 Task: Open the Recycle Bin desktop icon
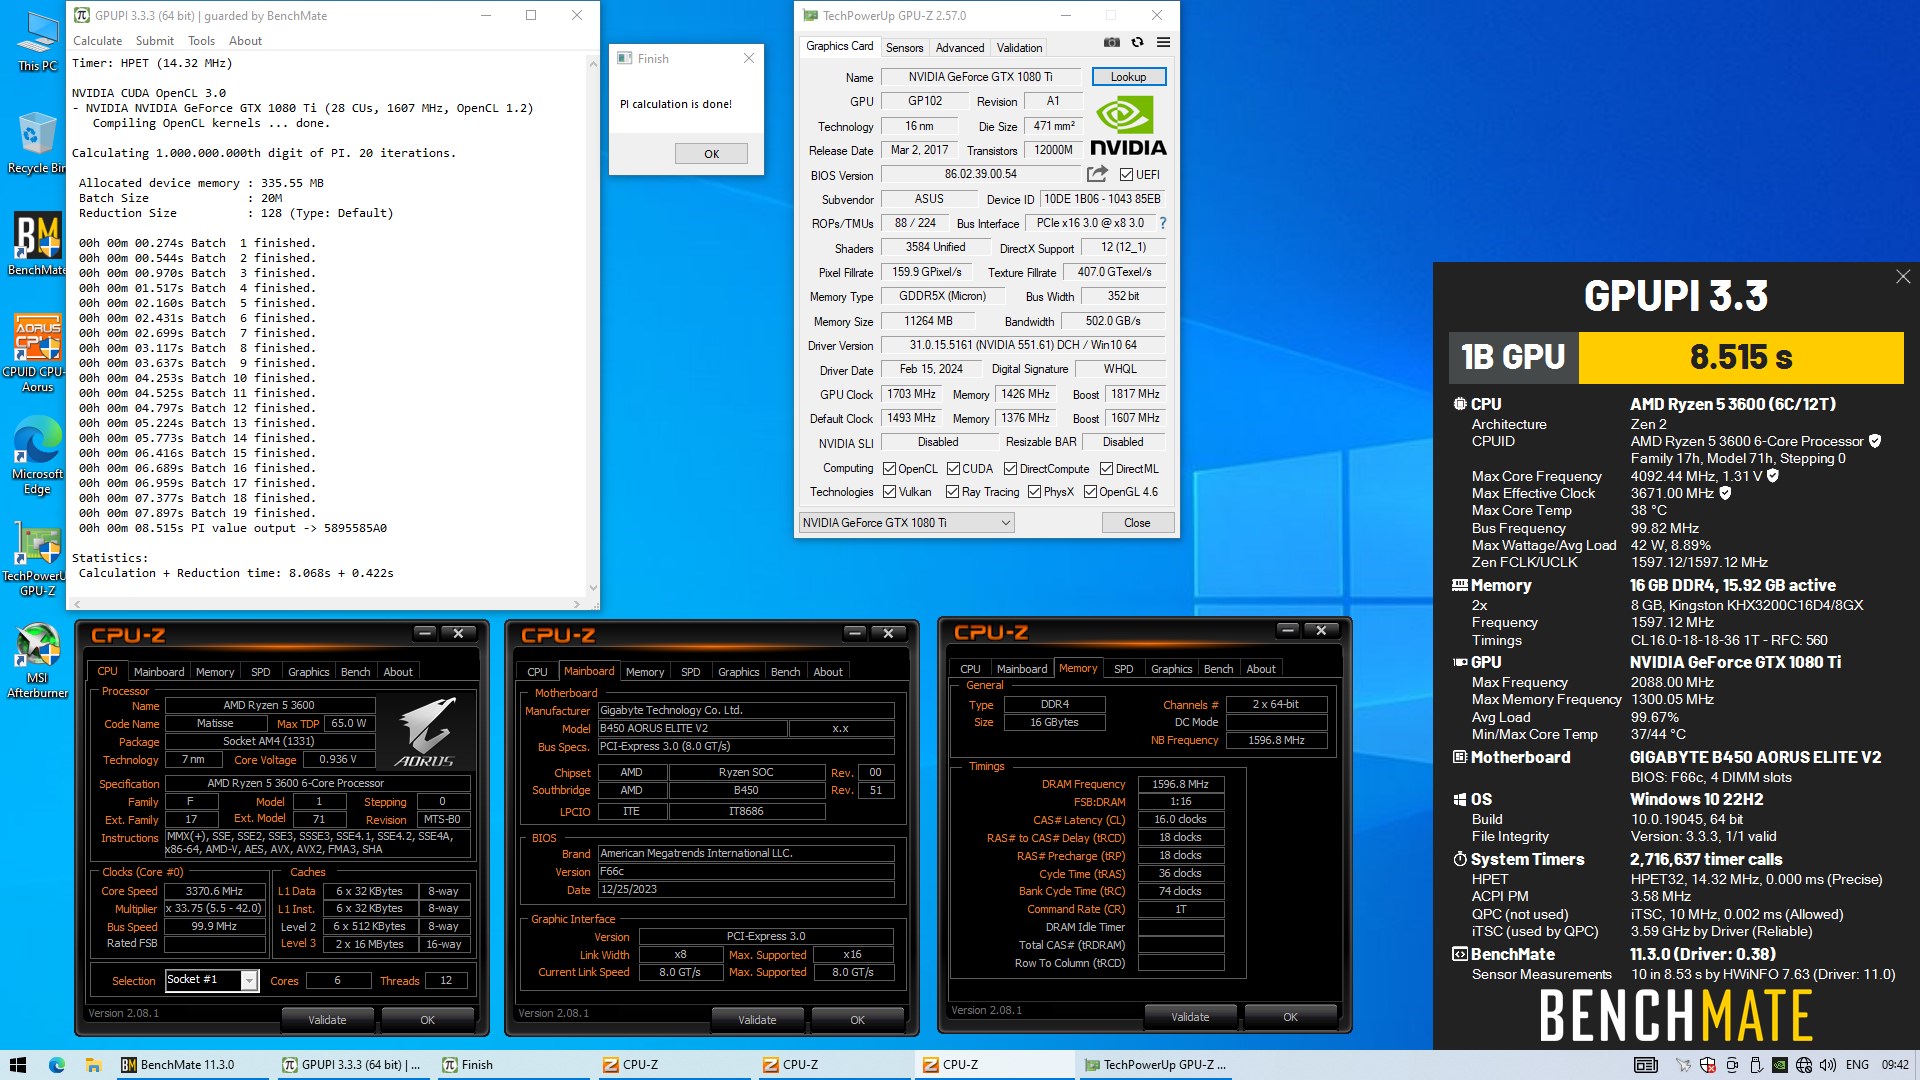[37, 143]
